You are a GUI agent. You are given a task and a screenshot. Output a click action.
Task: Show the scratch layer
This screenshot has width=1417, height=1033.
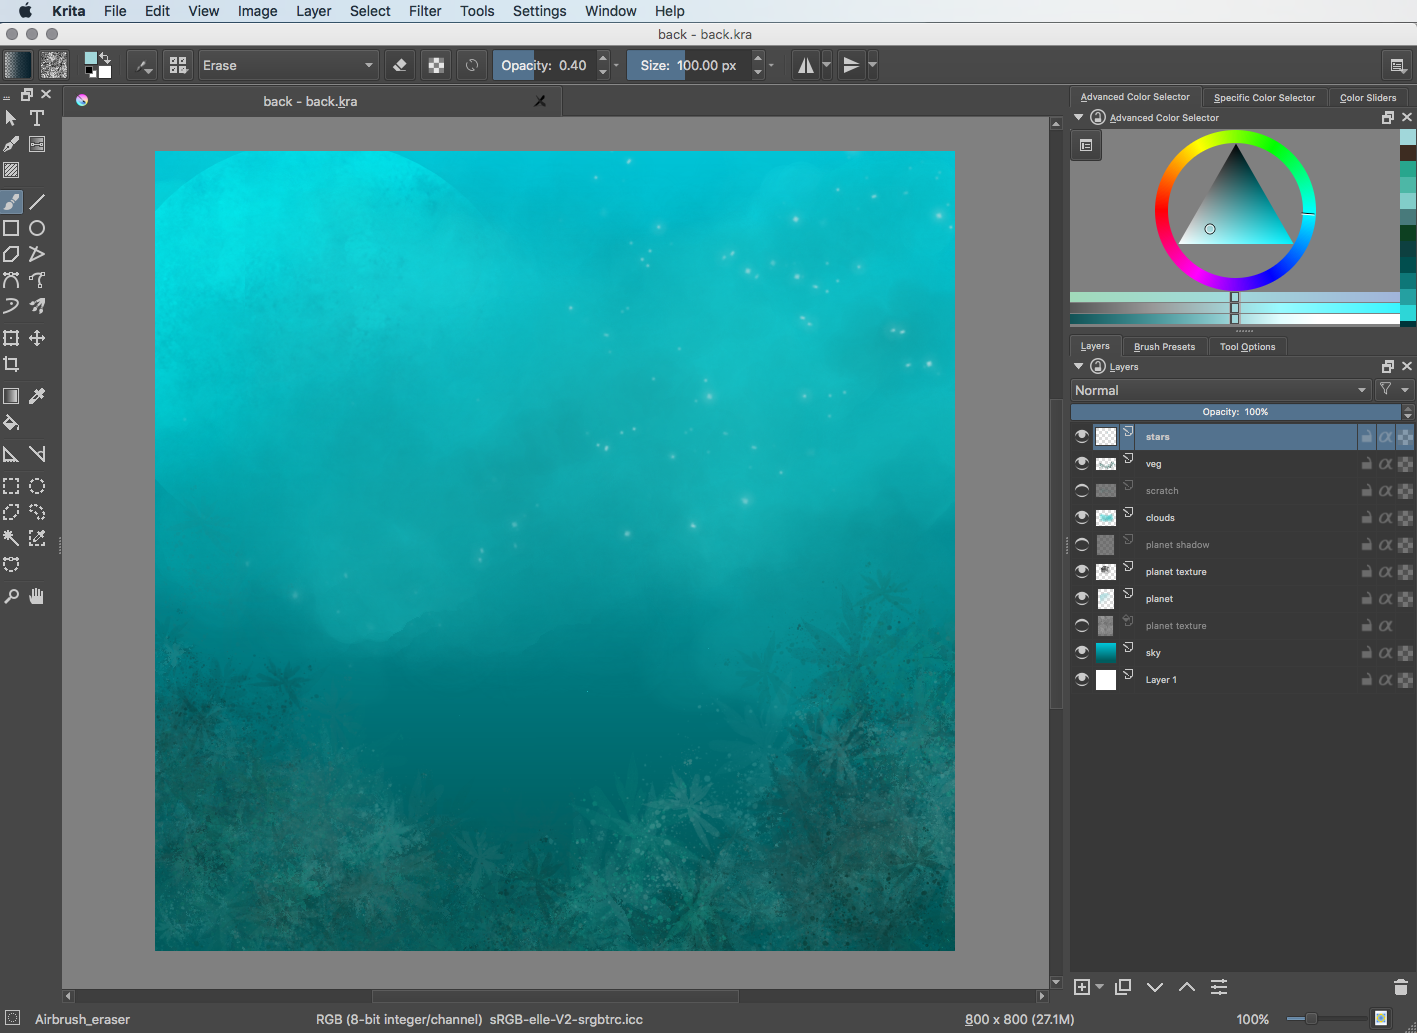click(x=1081, y=490)
